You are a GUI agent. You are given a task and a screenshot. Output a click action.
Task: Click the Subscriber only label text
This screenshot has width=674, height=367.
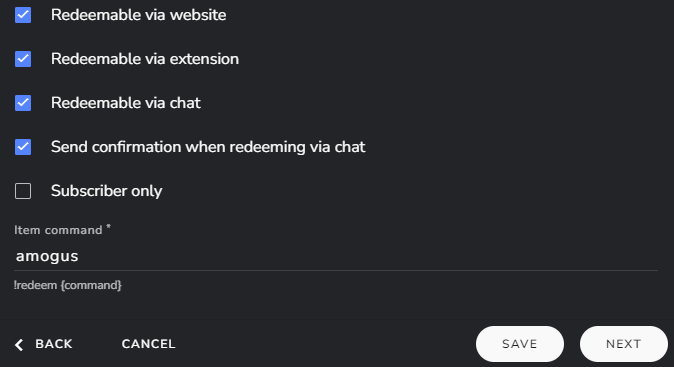click(x=107, y=191)
